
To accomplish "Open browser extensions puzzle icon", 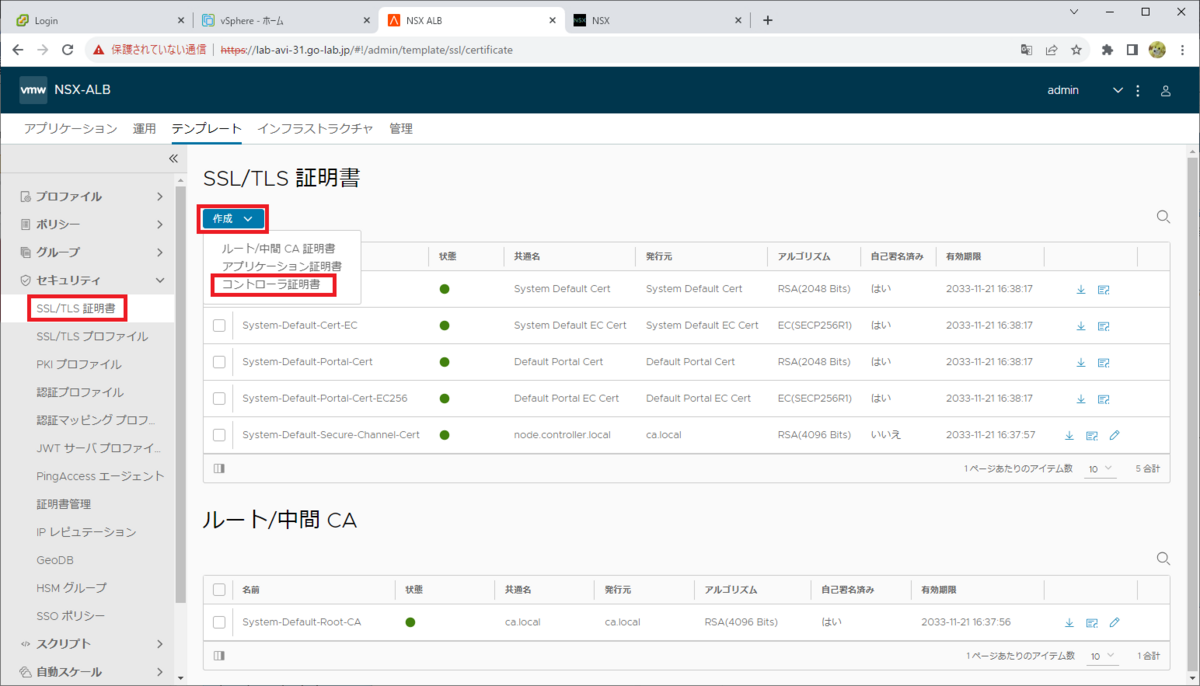I will tap(1107, 49).
